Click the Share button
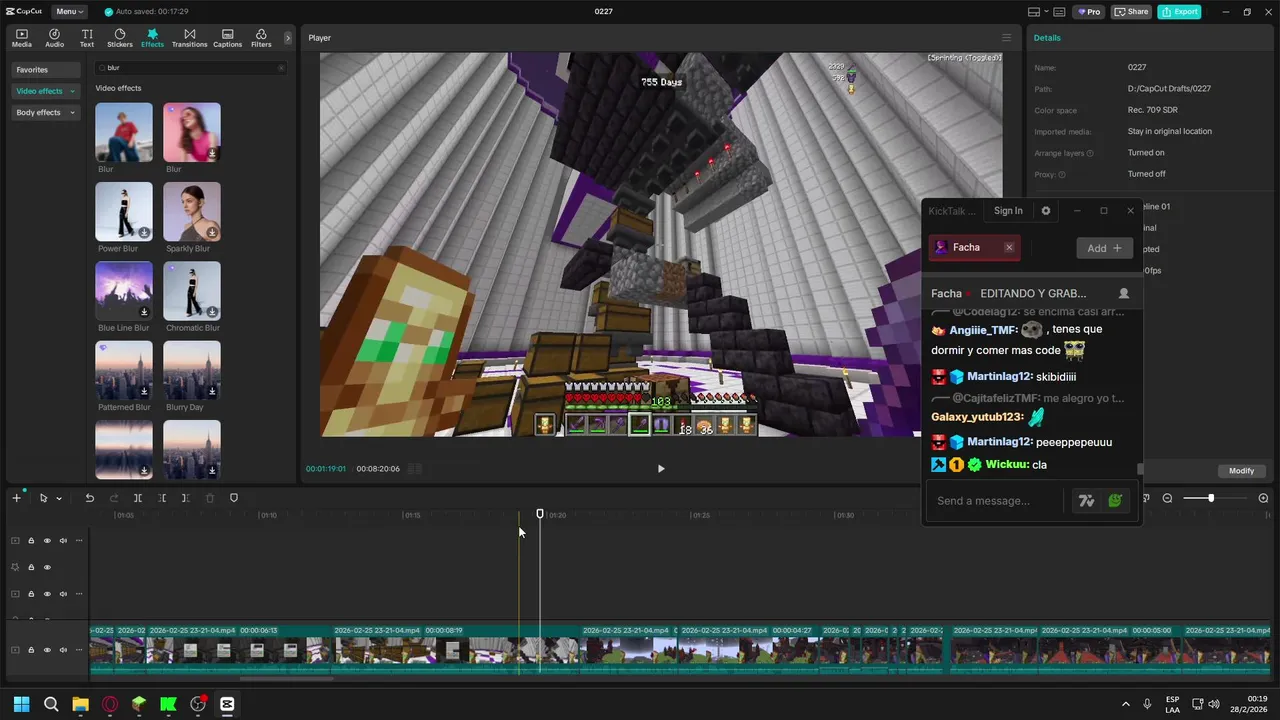This screenshot has width=1280, height=720. [x=1131, y=12]
